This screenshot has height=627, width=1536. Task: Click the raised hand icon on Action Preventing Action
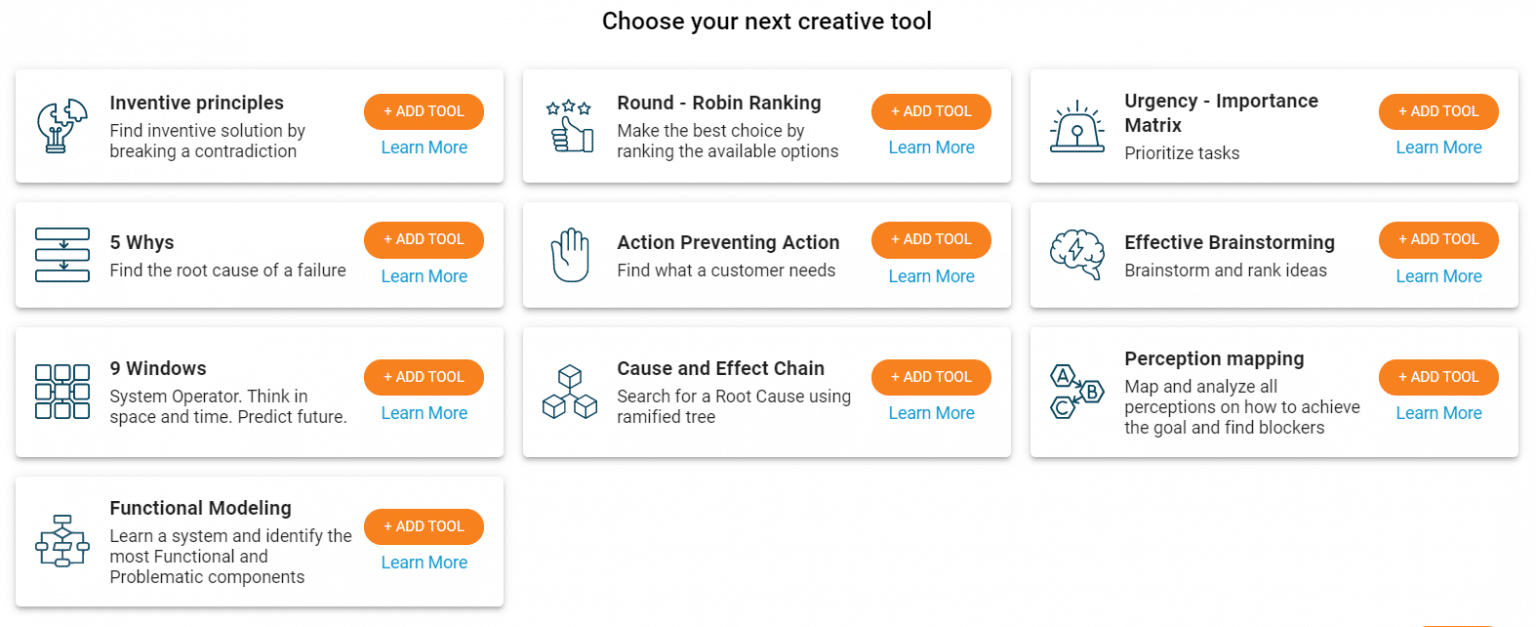click(570, 254)
